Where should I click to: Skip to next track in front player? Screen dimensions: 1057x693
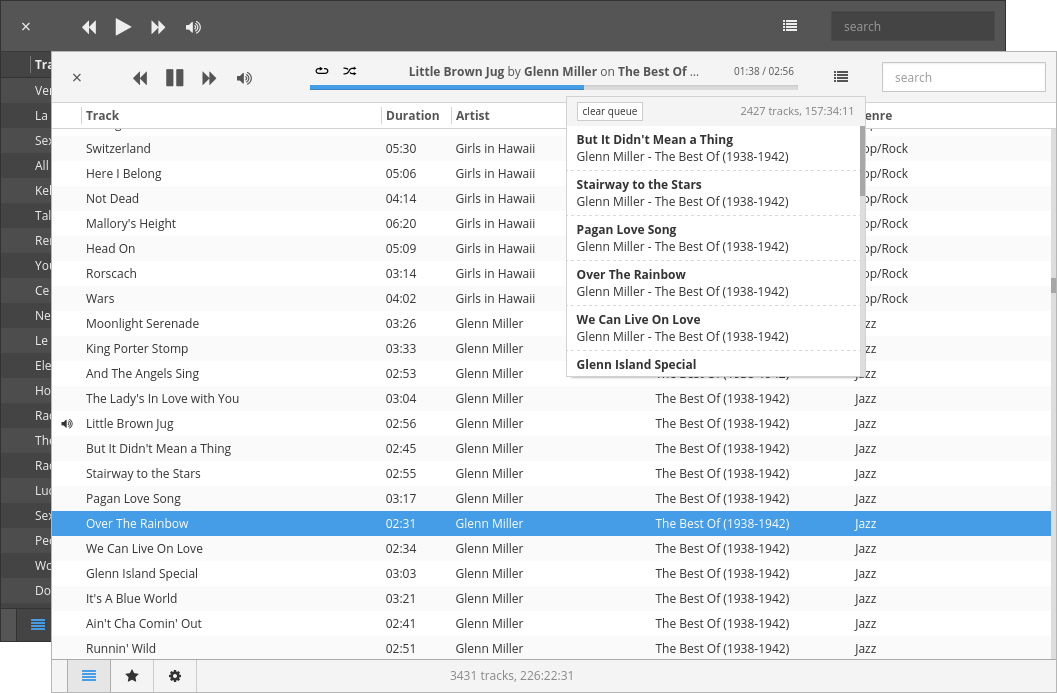(209, 78)
